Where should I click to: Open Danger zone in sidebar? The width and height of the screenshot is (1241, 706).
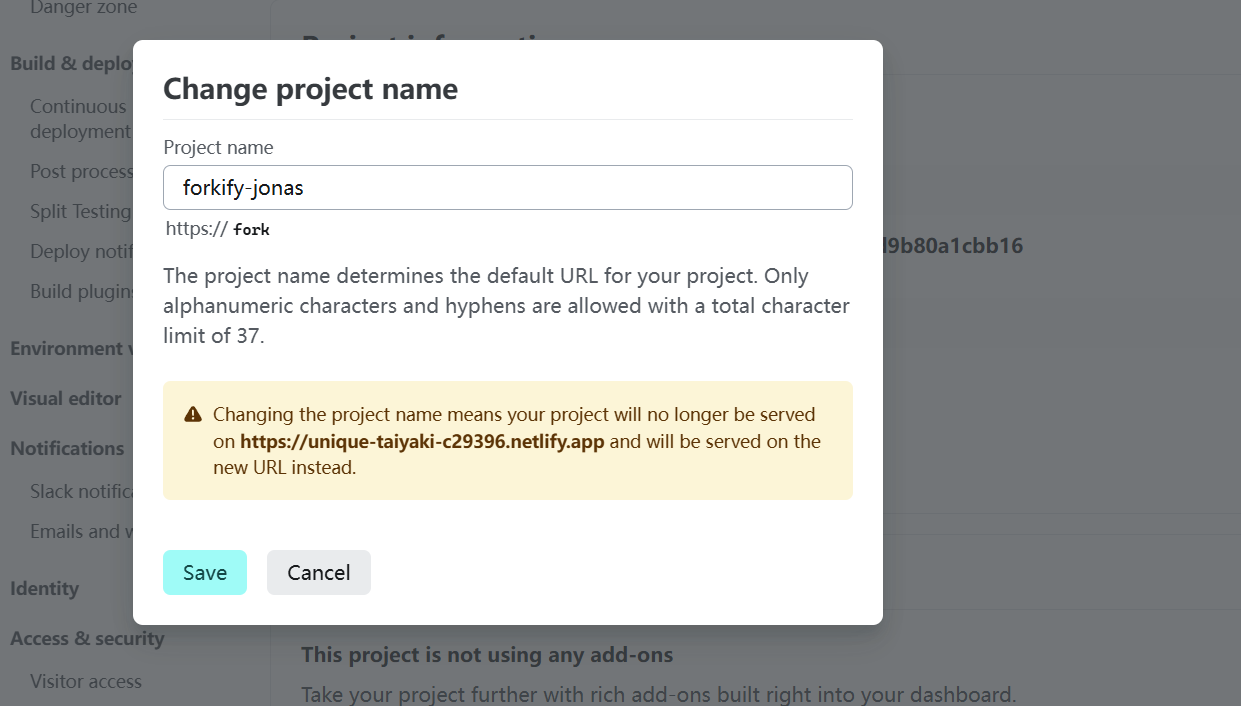pyautogui.click(x=83, y=8)
